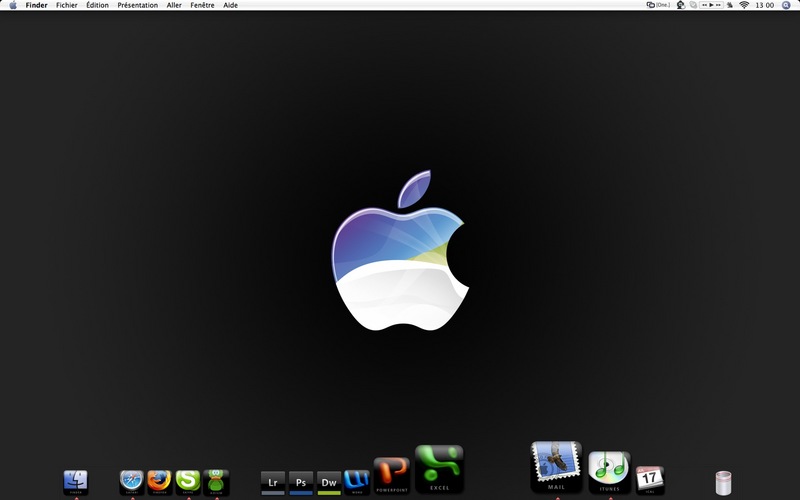Open the Trash in the dock
Image resolution: width=800 pixels, height=500 pixels.
point(723,483)
